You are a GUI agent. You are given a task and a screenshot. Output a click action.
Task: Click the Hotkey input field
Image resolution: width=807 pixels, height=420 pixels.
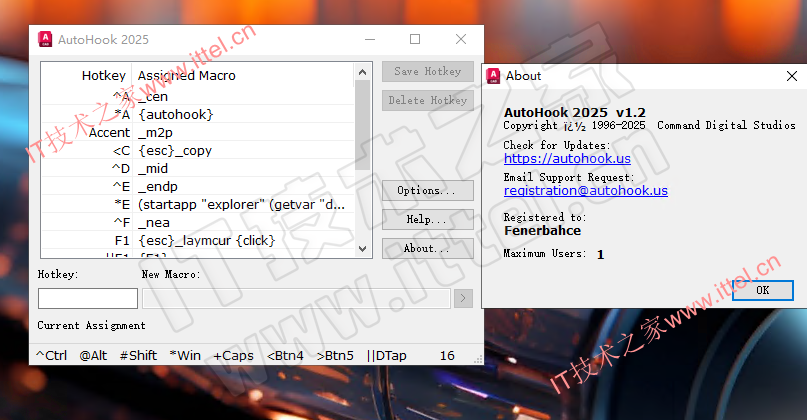point(88,299)
